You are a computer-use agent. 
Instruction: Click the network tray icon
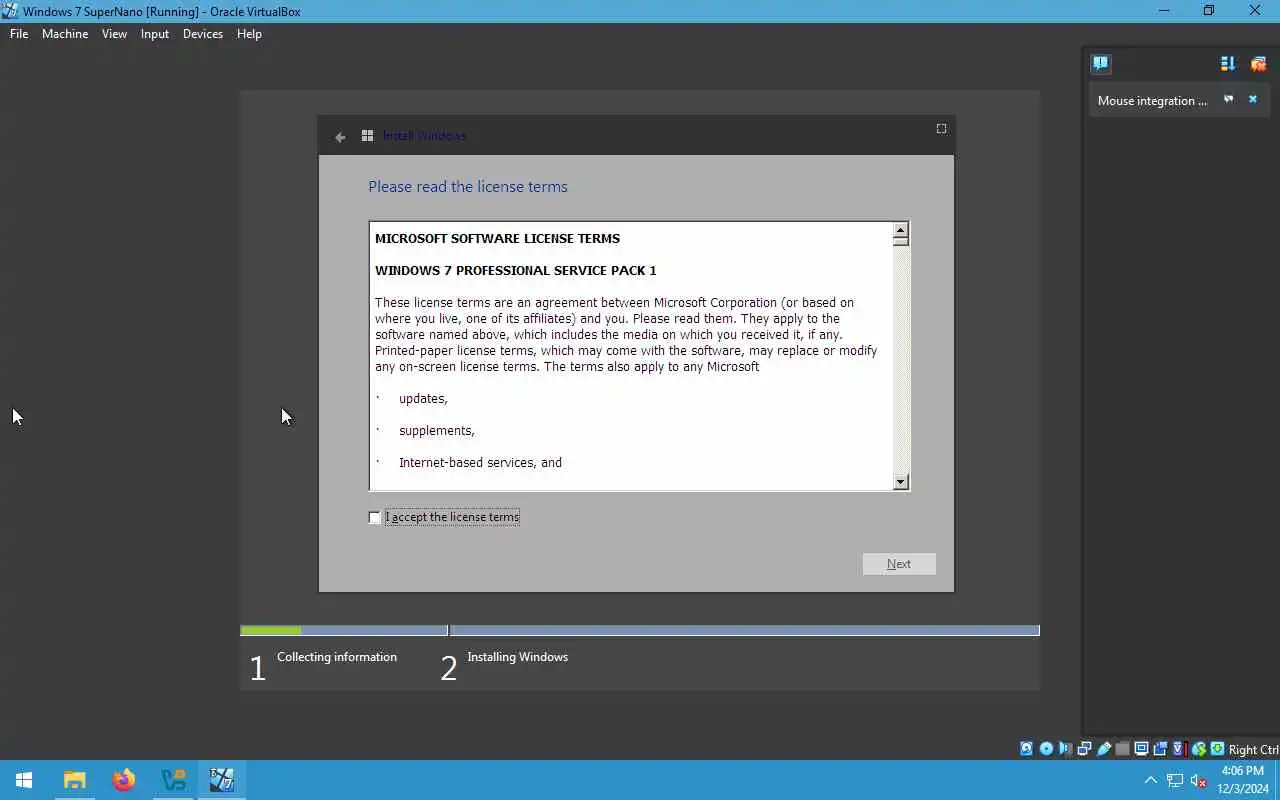point(1175,781)
